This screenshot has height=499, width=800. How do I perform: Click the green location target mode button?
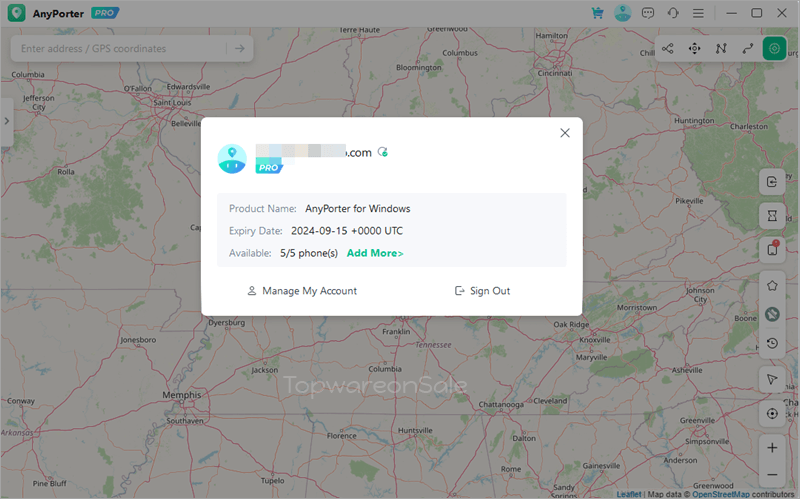(774, 48)
